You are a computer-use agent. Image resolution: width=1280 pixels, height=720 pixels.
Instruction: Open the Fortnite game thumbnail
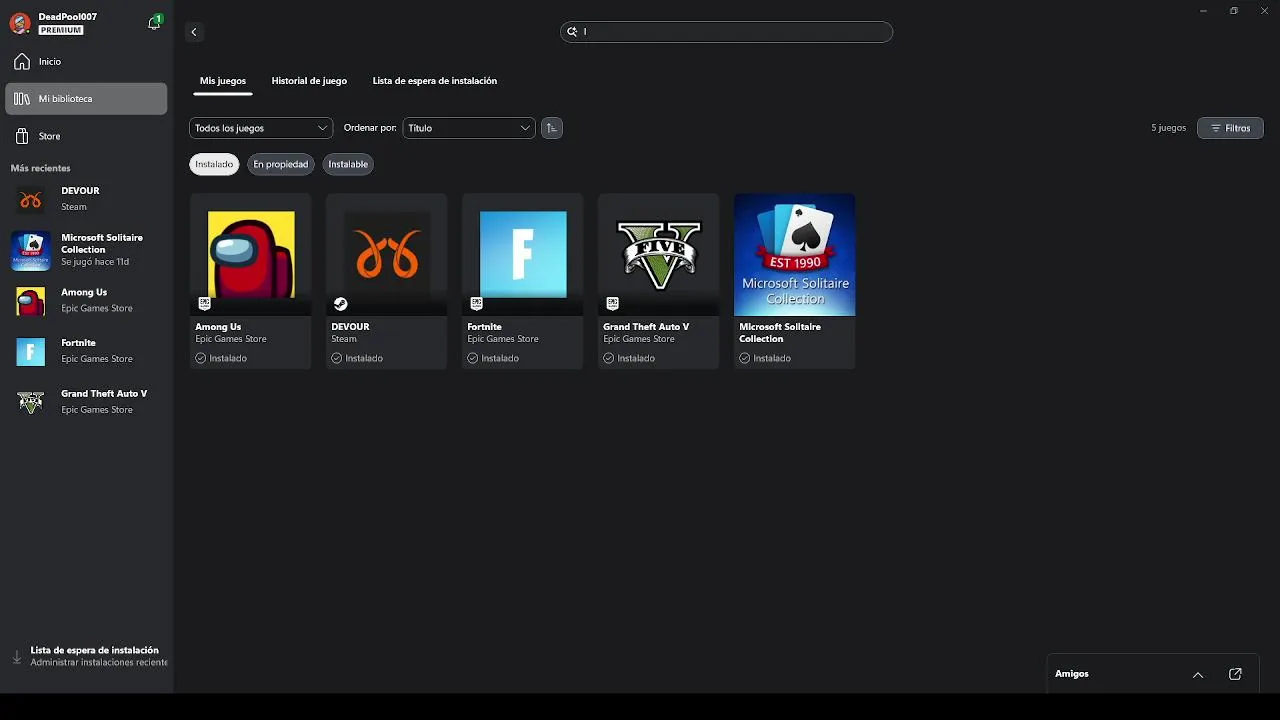coord(523,255)
